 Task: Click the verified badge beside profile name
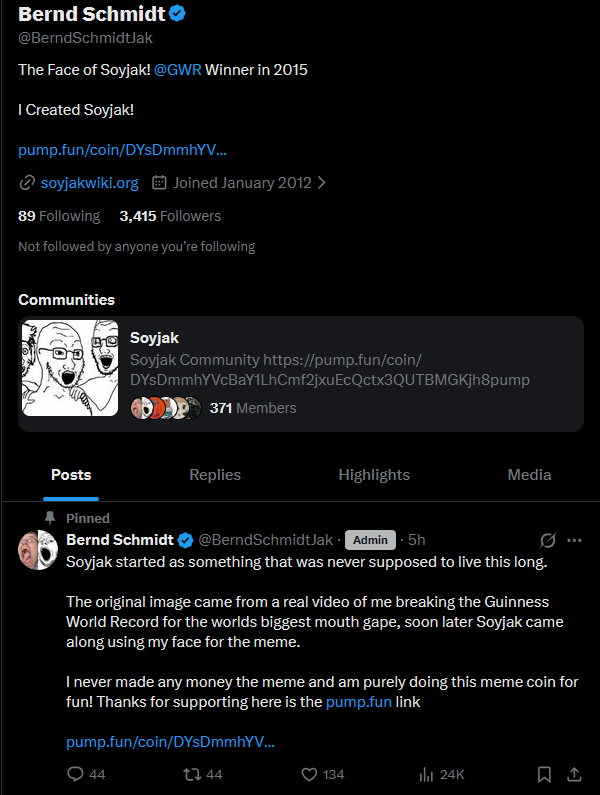[x=178, y=14]
